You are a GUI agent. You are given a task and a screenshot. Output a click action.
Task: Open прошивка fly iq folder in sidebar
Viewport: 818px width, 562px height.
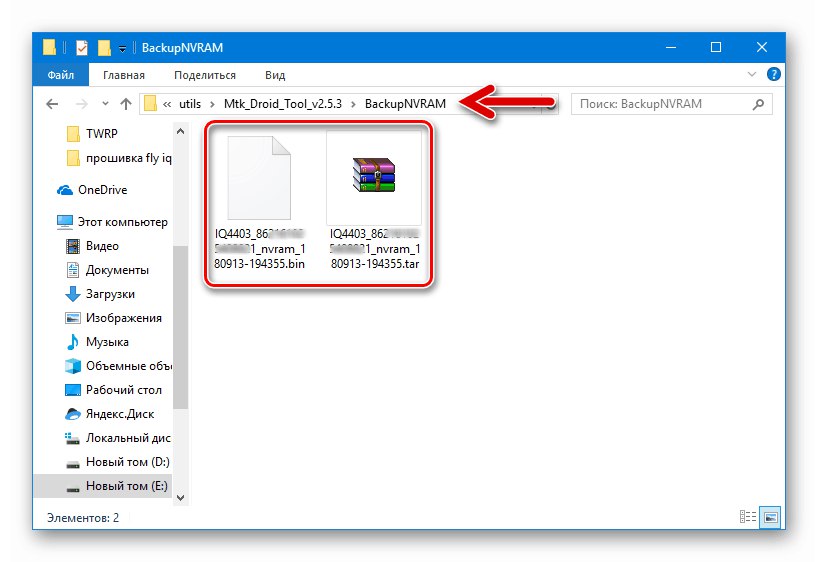pyautogui.click(x=118, y=158)
